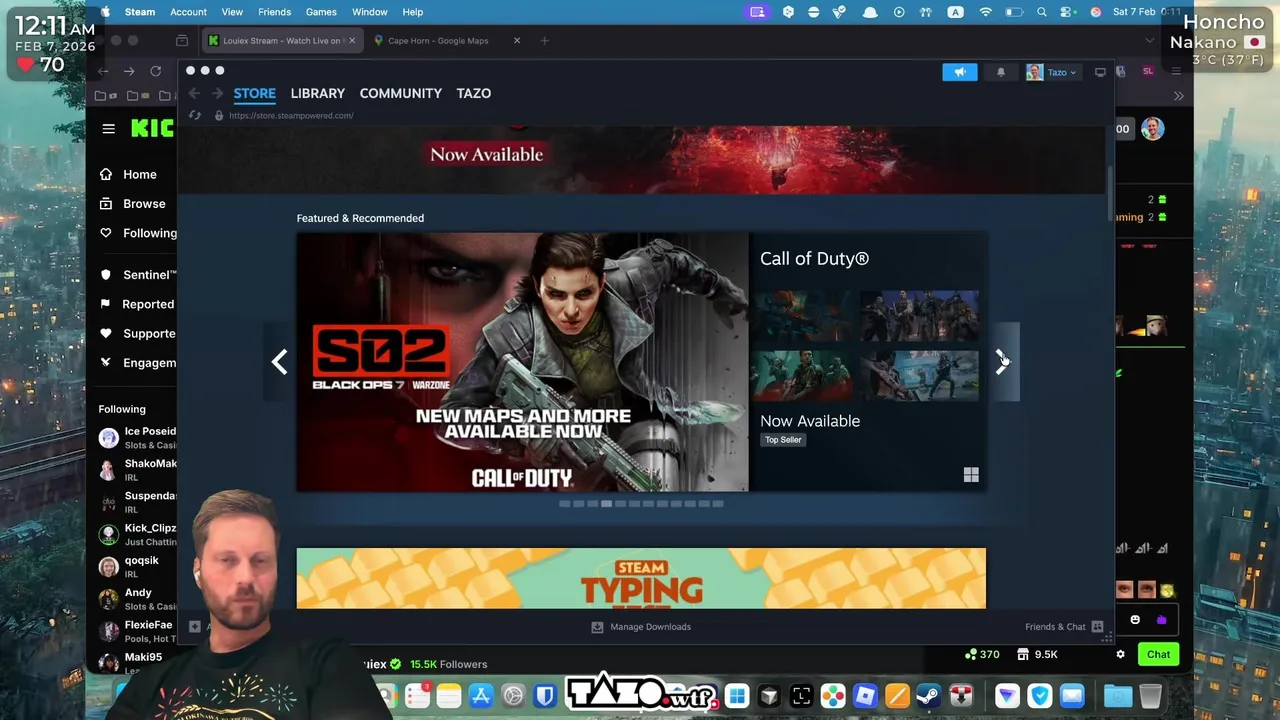Open the View menu in menu bar
1280x720 pixels.
[232, 12]
